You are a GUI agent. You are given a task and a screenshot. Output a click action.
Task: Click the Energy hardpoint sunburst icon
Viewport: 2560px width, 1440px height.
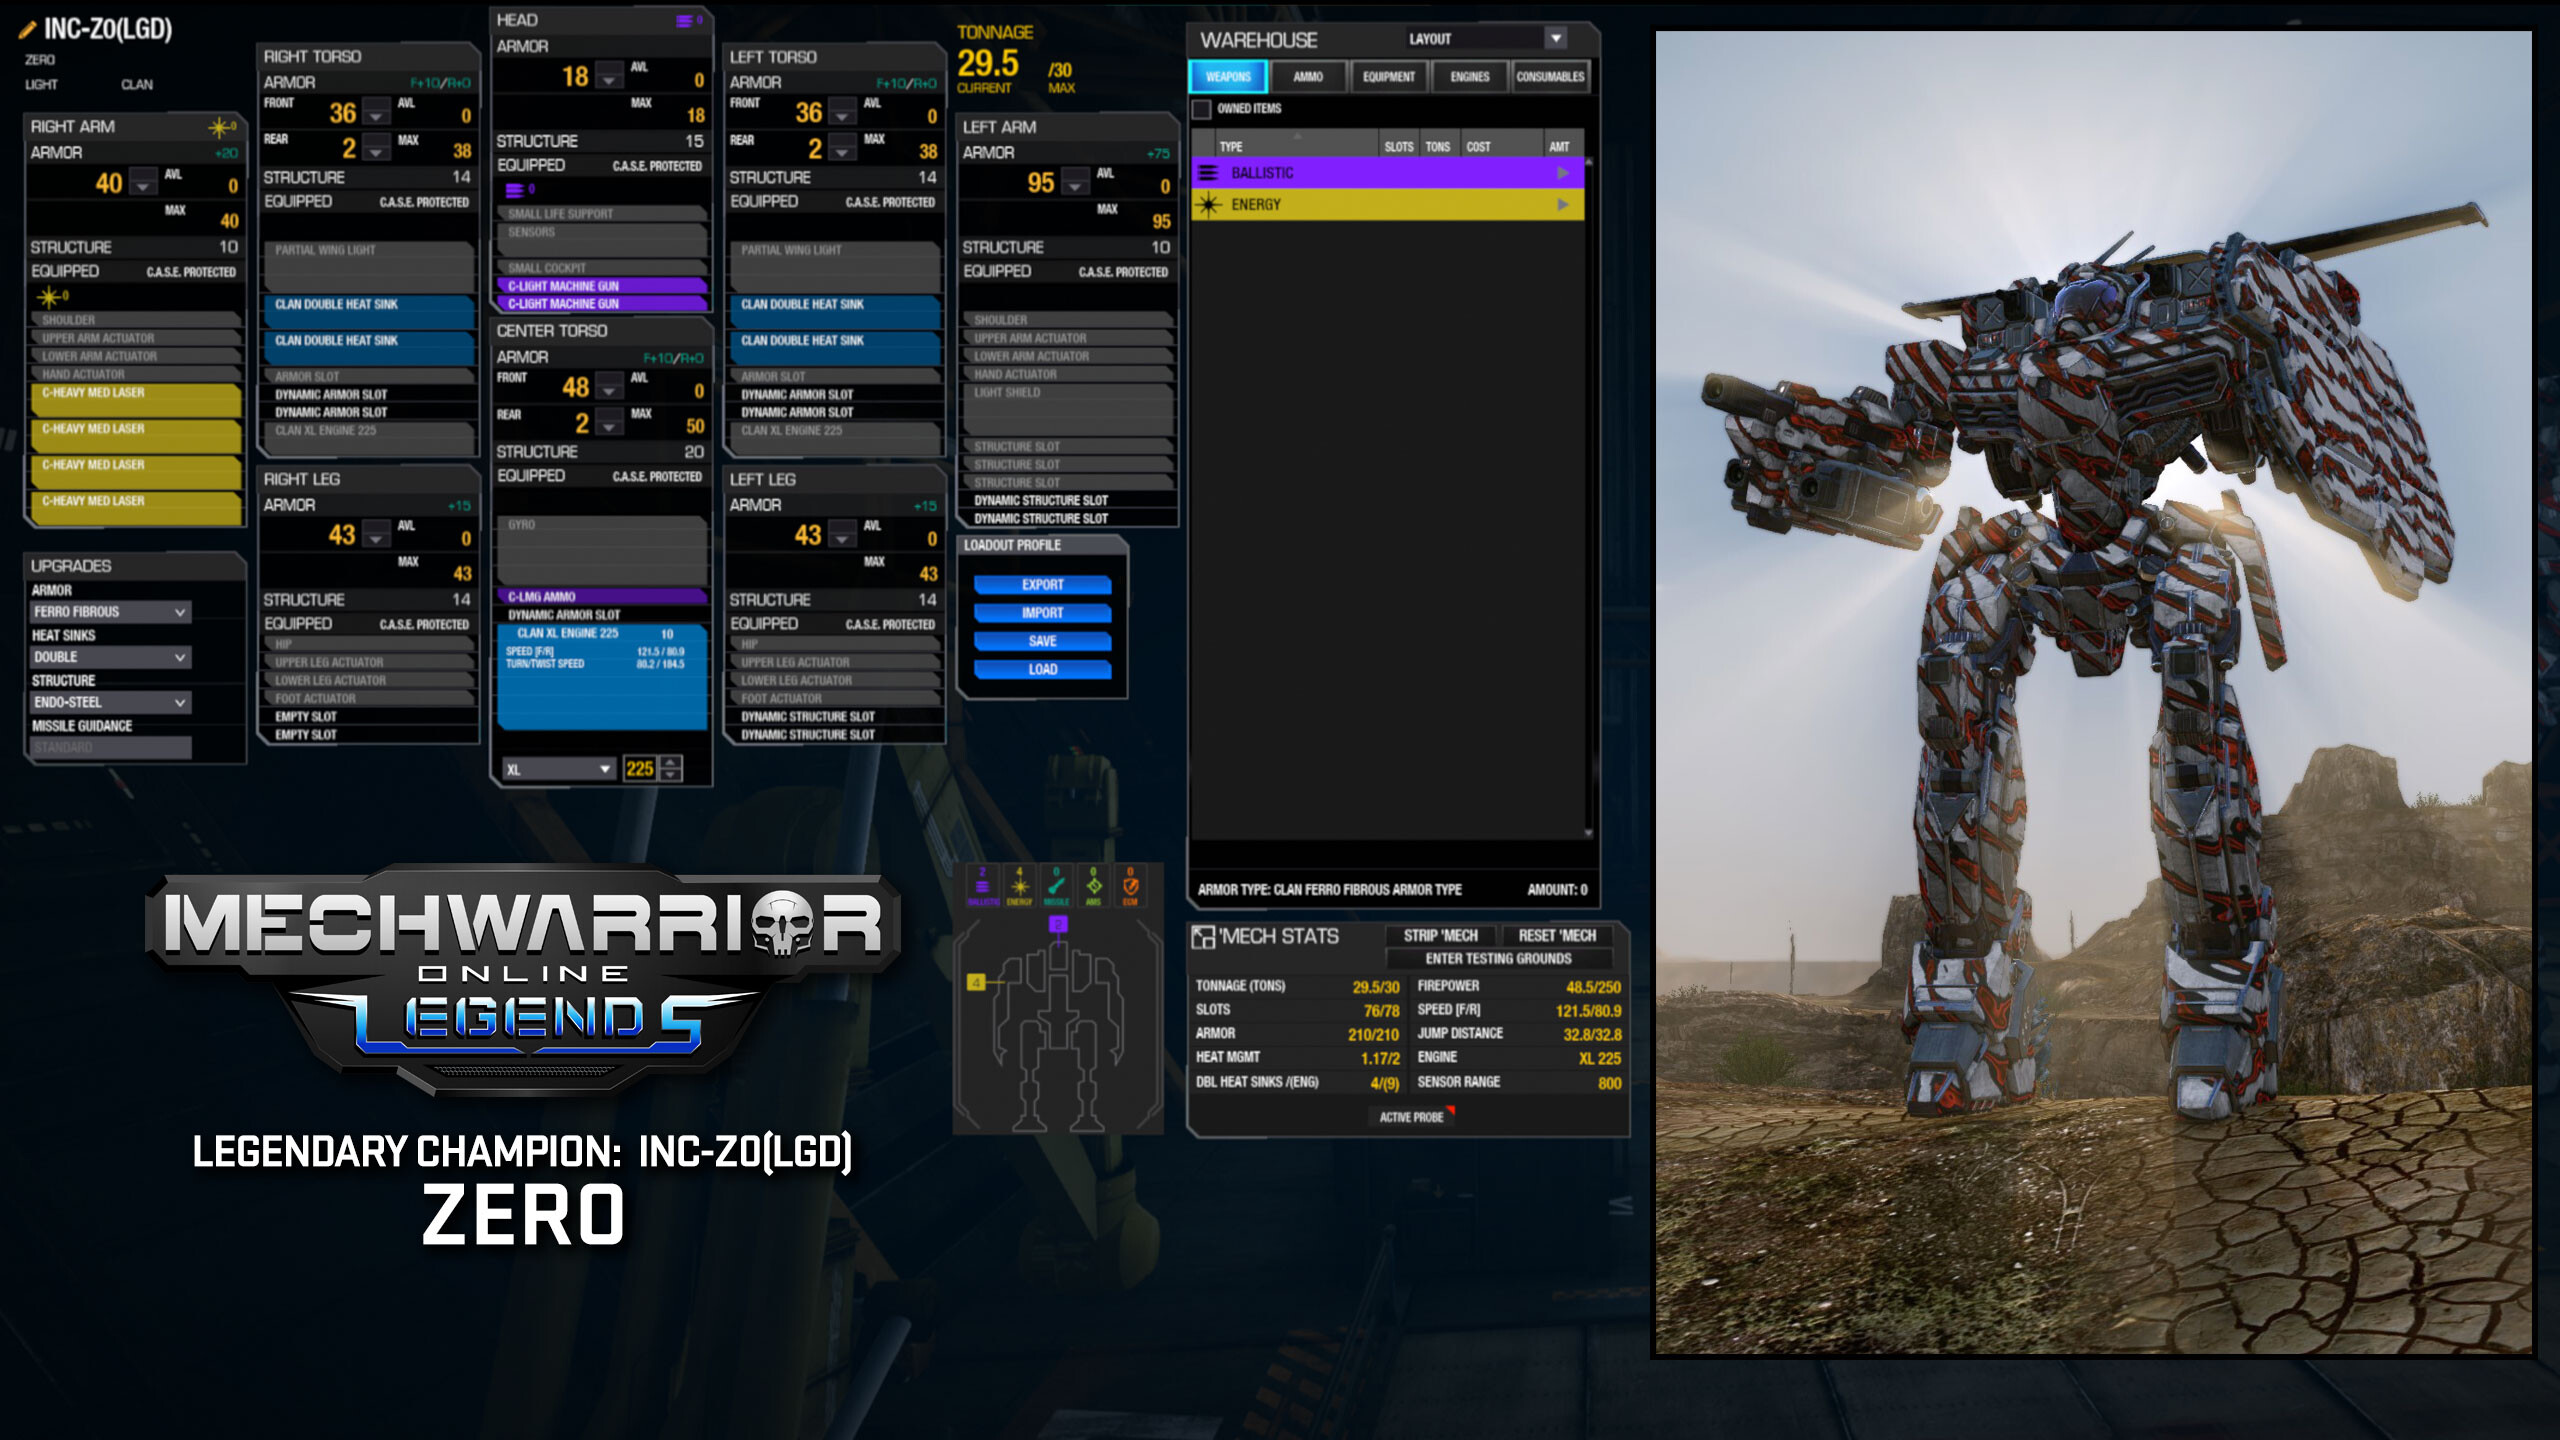tap(1020, 887)
